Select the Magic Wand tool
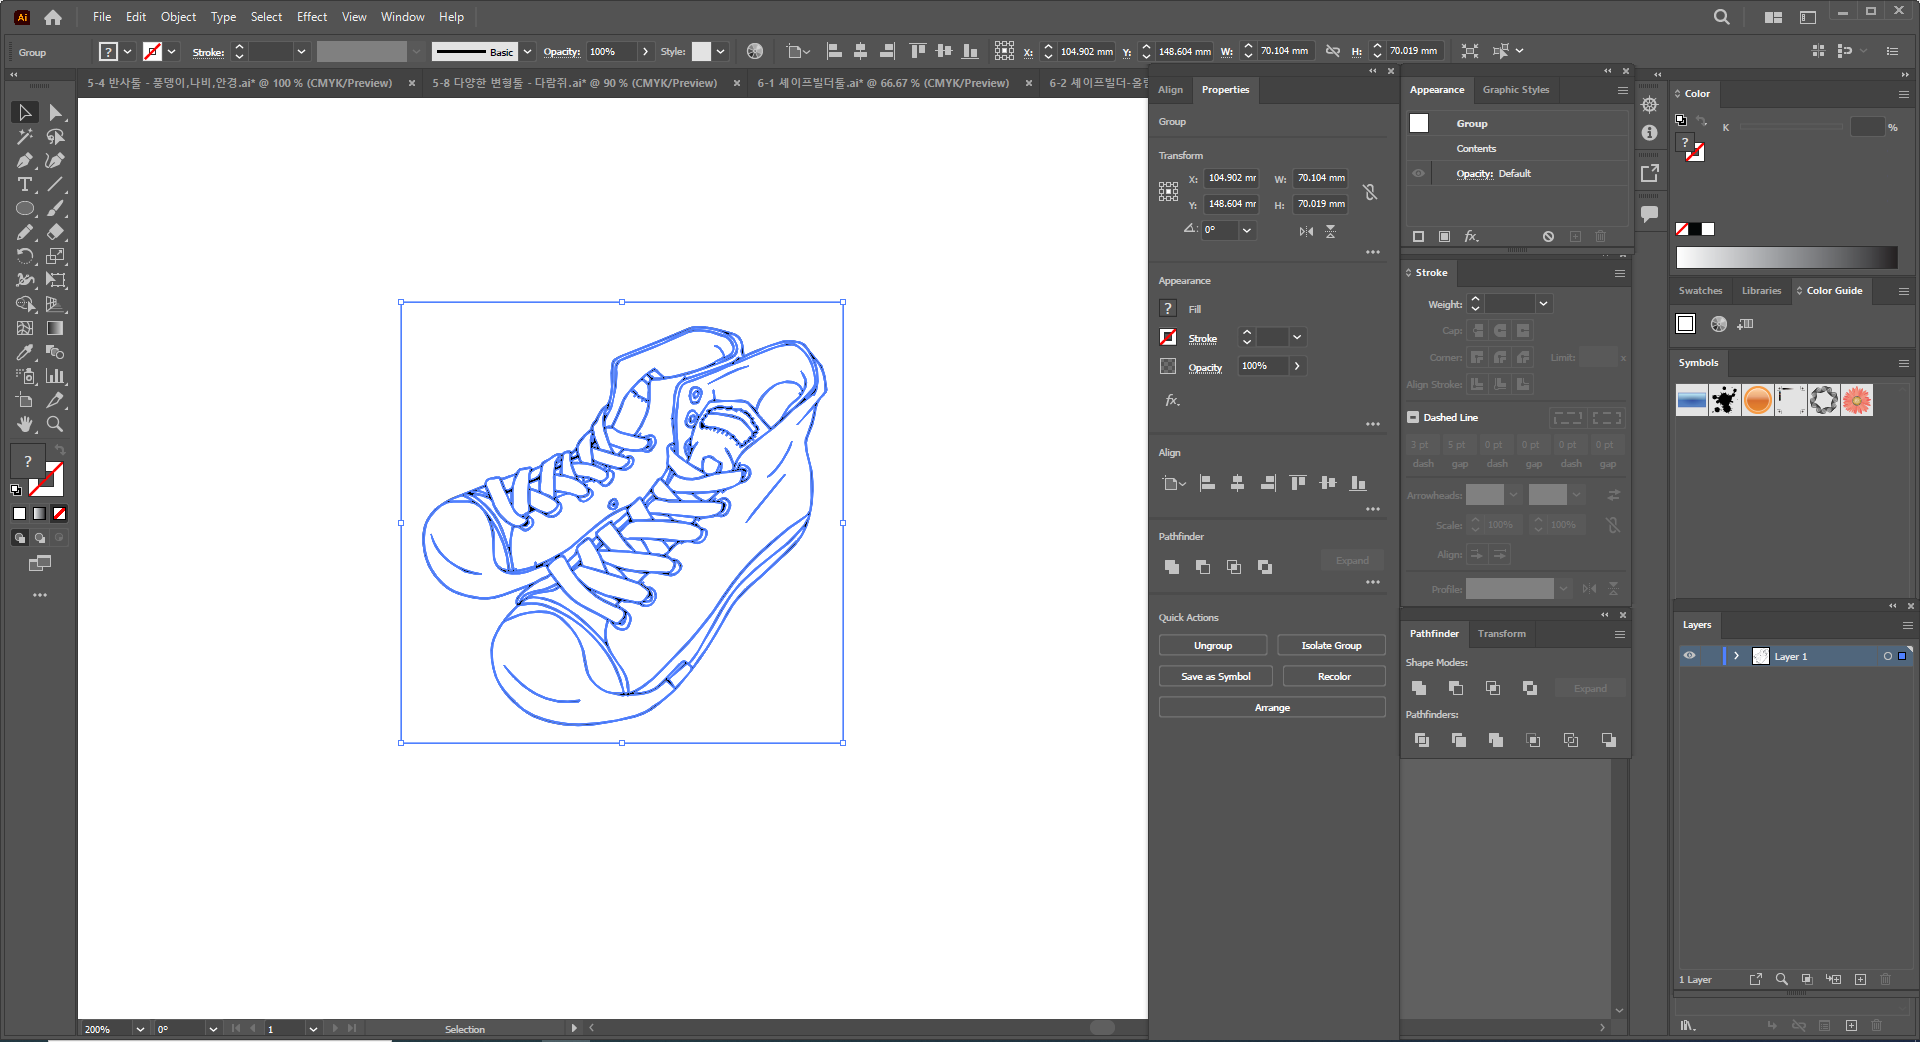The height and width of the screenshot is (1042, 1920). pyautogui.click(x=25, y=136)
